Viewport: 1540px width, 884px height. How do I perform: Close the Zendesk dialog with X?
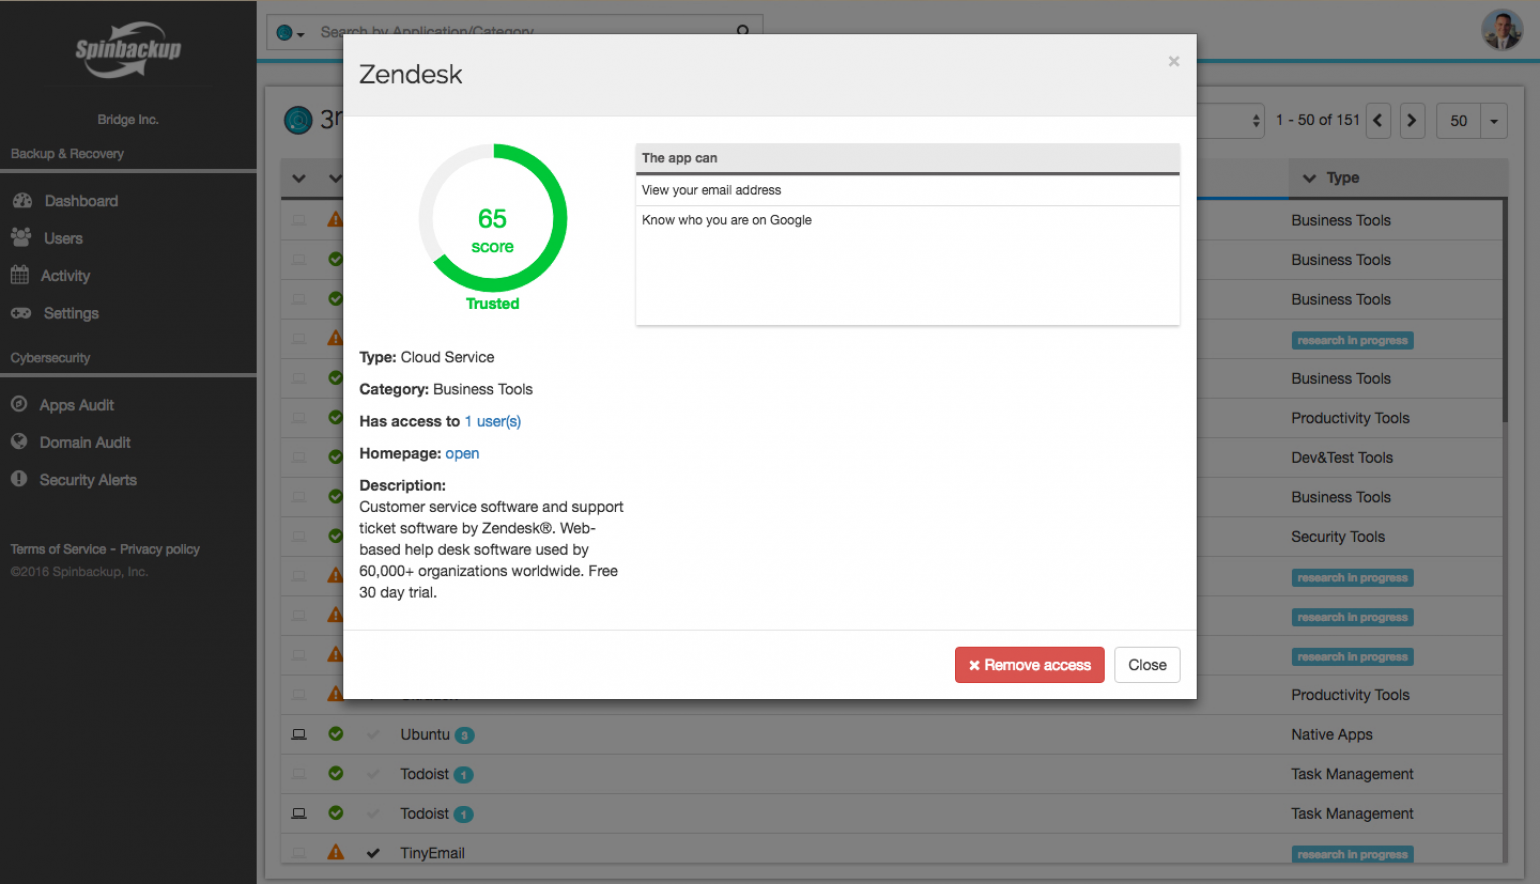pos(1174,61)
